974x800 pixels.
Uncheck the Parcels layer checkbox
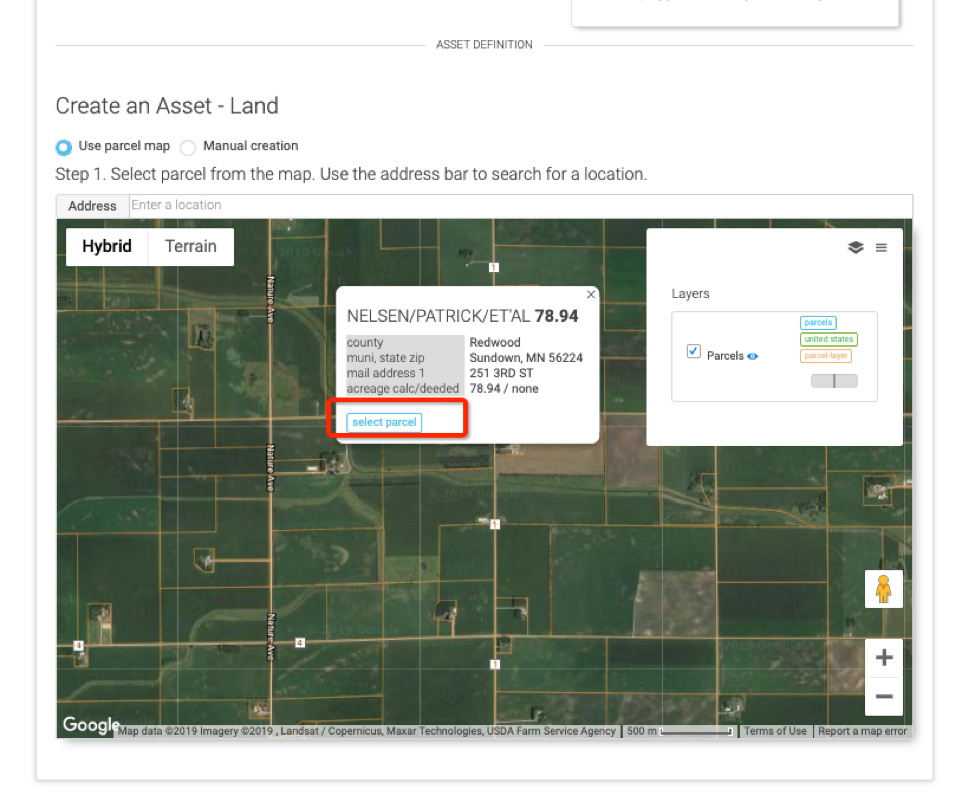694,352
